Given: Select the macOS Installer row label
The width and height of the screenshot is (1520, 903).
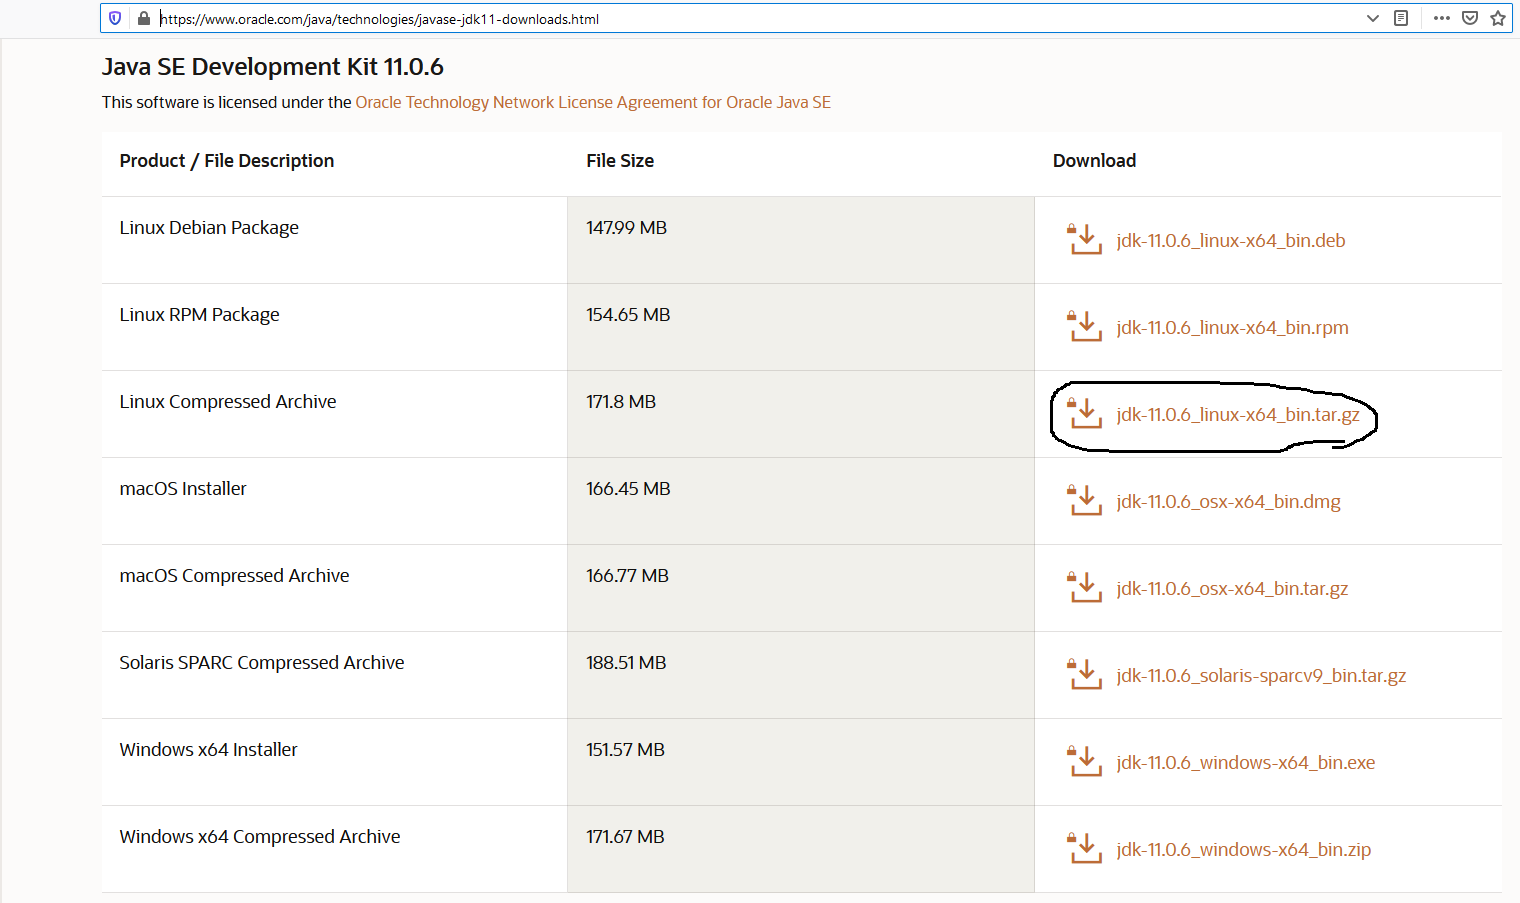Looking at the screenshot, I should 183,489.
